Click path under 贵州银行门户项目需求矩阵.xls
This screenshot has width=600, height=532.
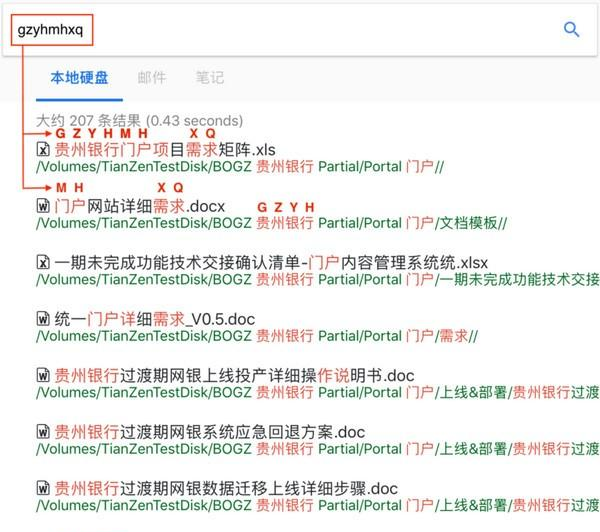click(x=240, y=167)
